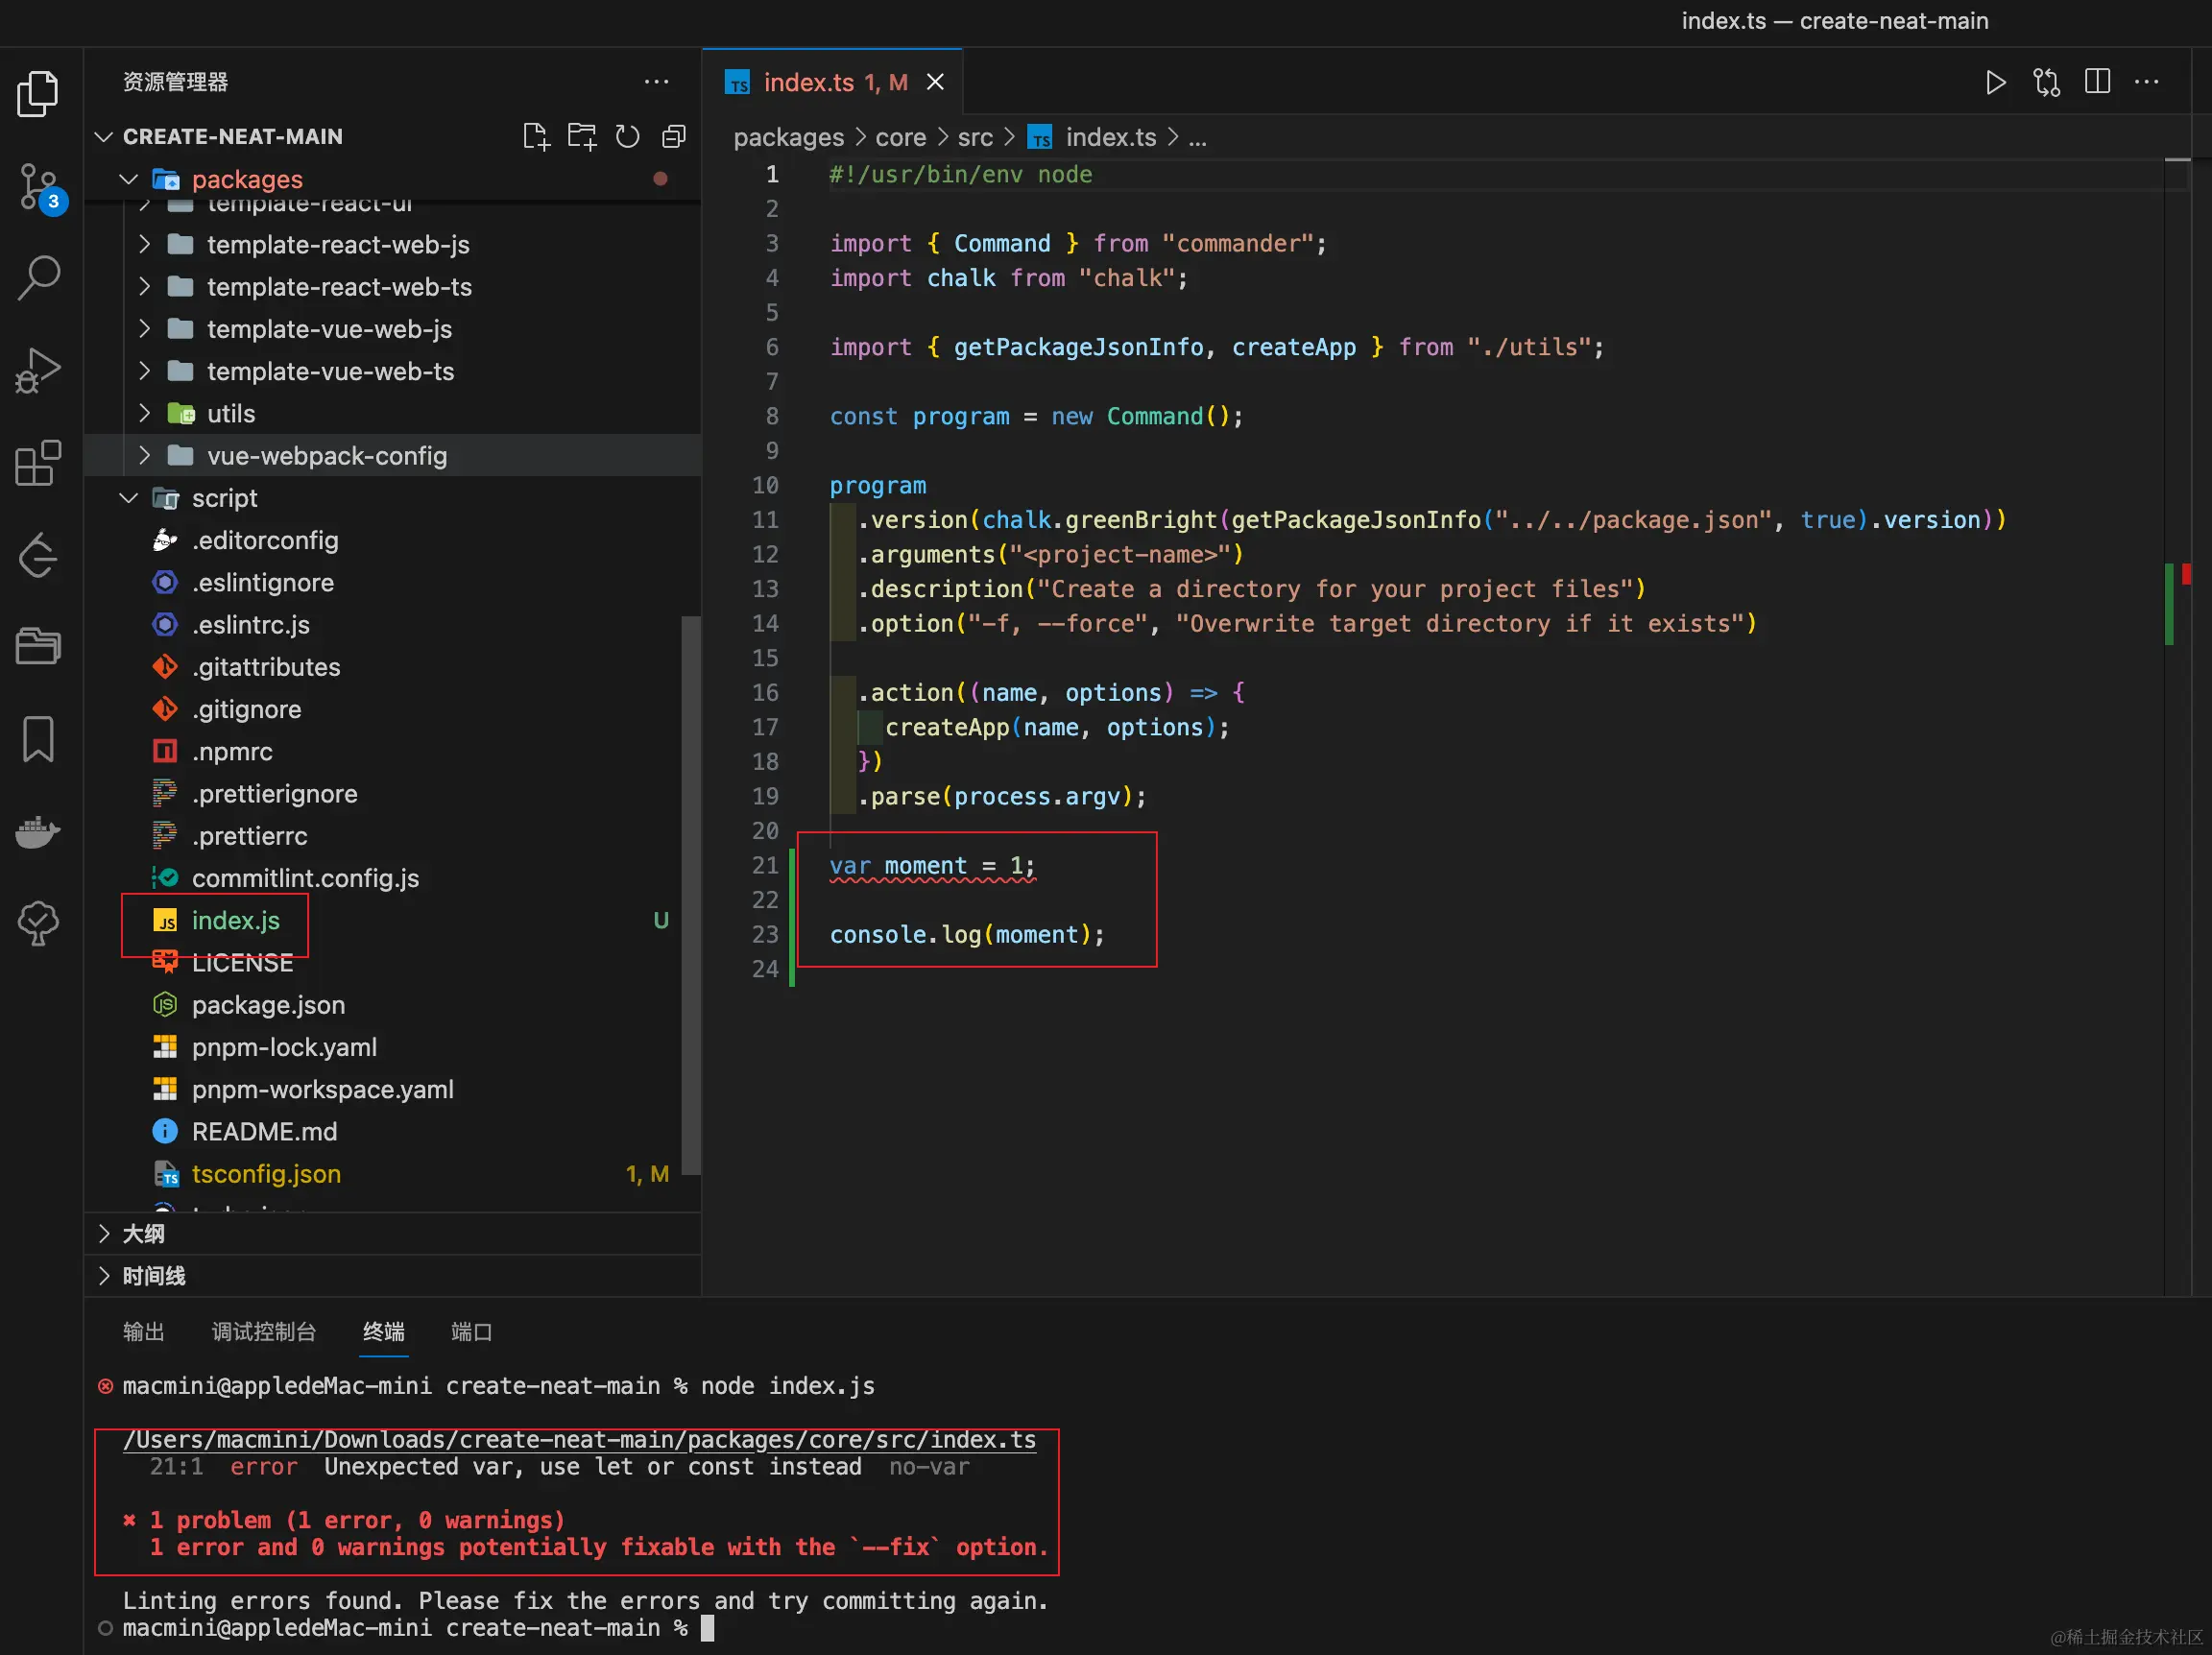Screen dimensions: 2212x1655
Task: Split the editor to the right
Action: (2097, 82)
